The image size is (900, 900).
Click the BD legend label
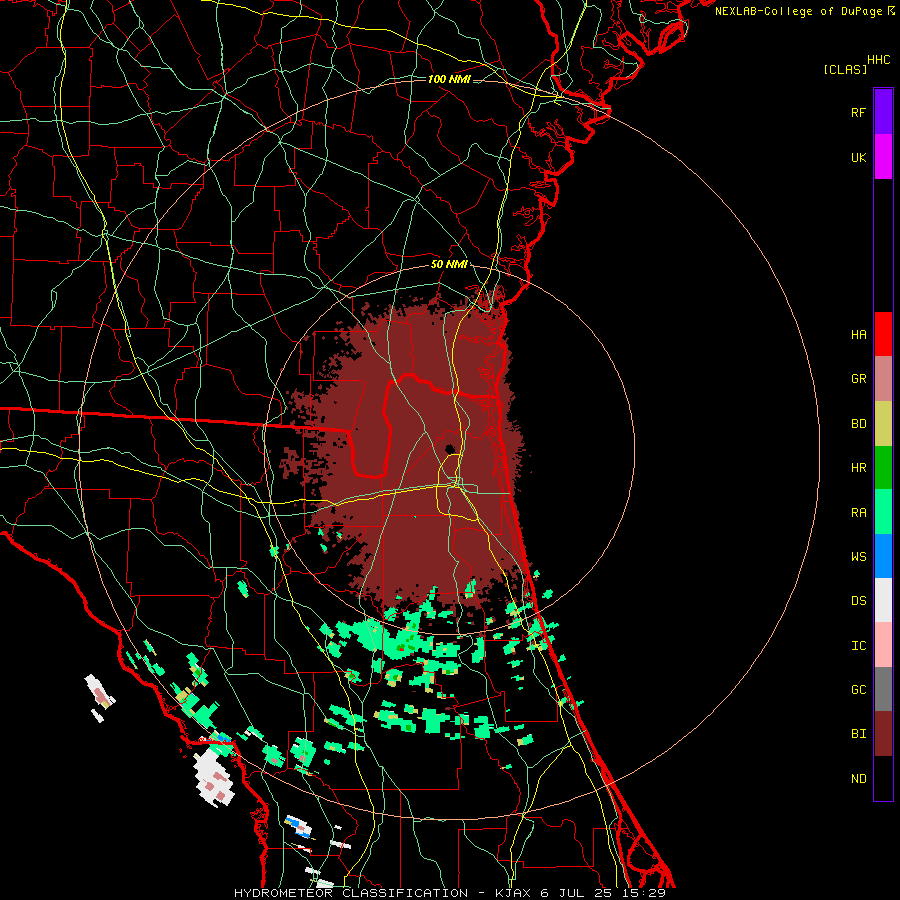pos(858,424)
